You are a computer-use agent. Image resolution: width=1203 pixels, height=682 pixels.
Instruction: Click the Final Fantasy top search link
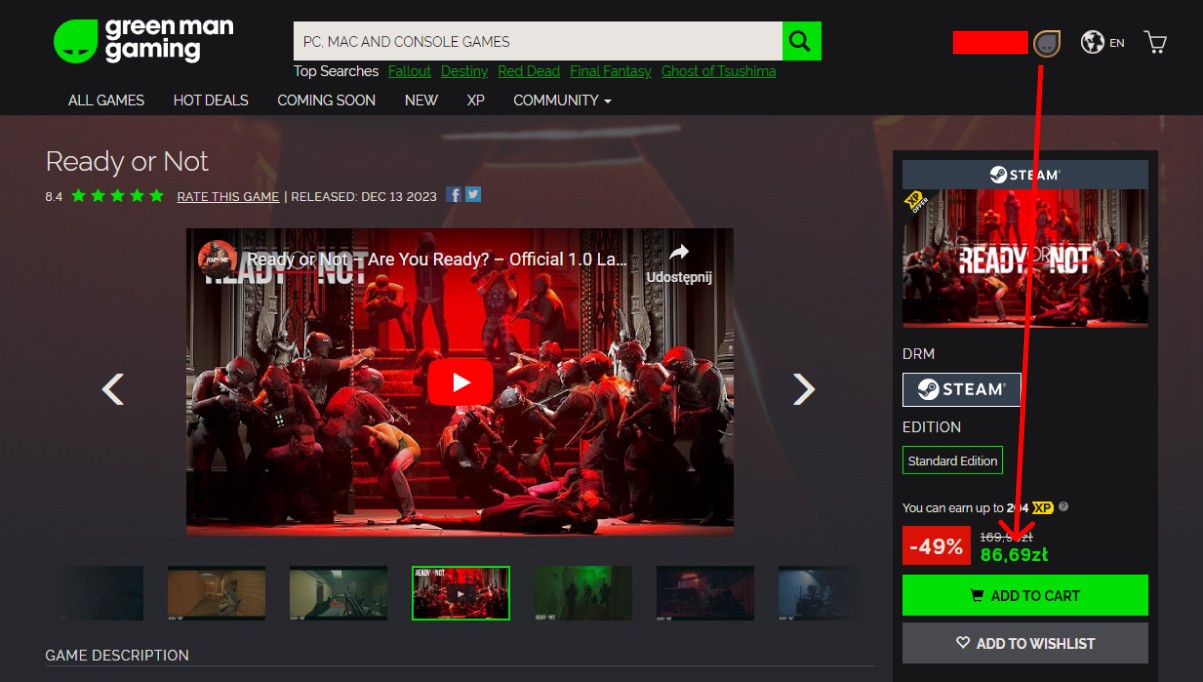[x=610, y=71]
